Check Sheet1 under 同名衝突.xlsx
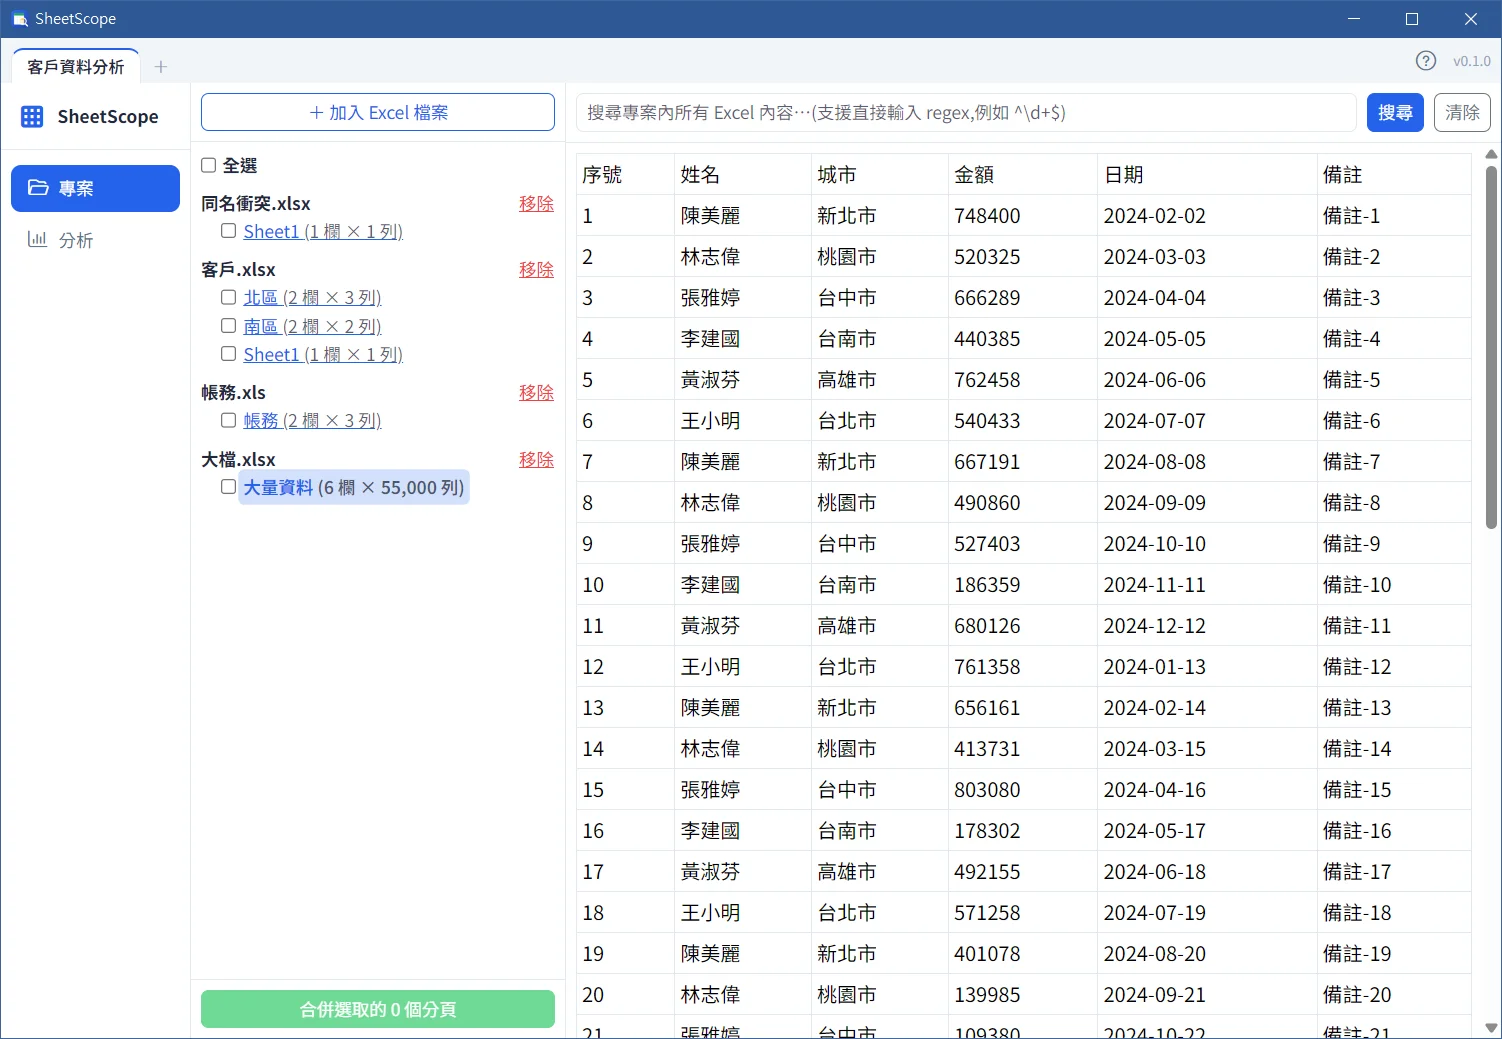The width and height of the screenshot is (1502, 1039). [x=229, y=231]
